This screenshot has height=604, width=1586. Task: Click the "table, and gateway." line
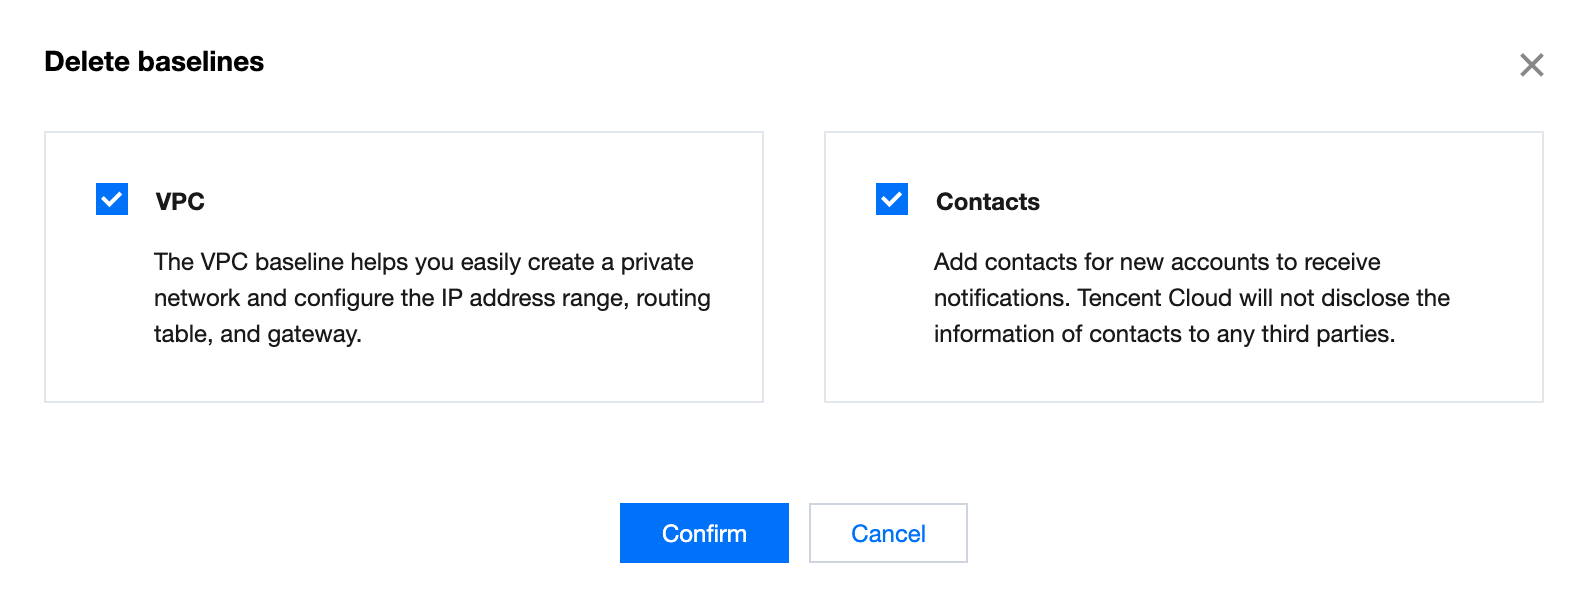pos(257,334)
